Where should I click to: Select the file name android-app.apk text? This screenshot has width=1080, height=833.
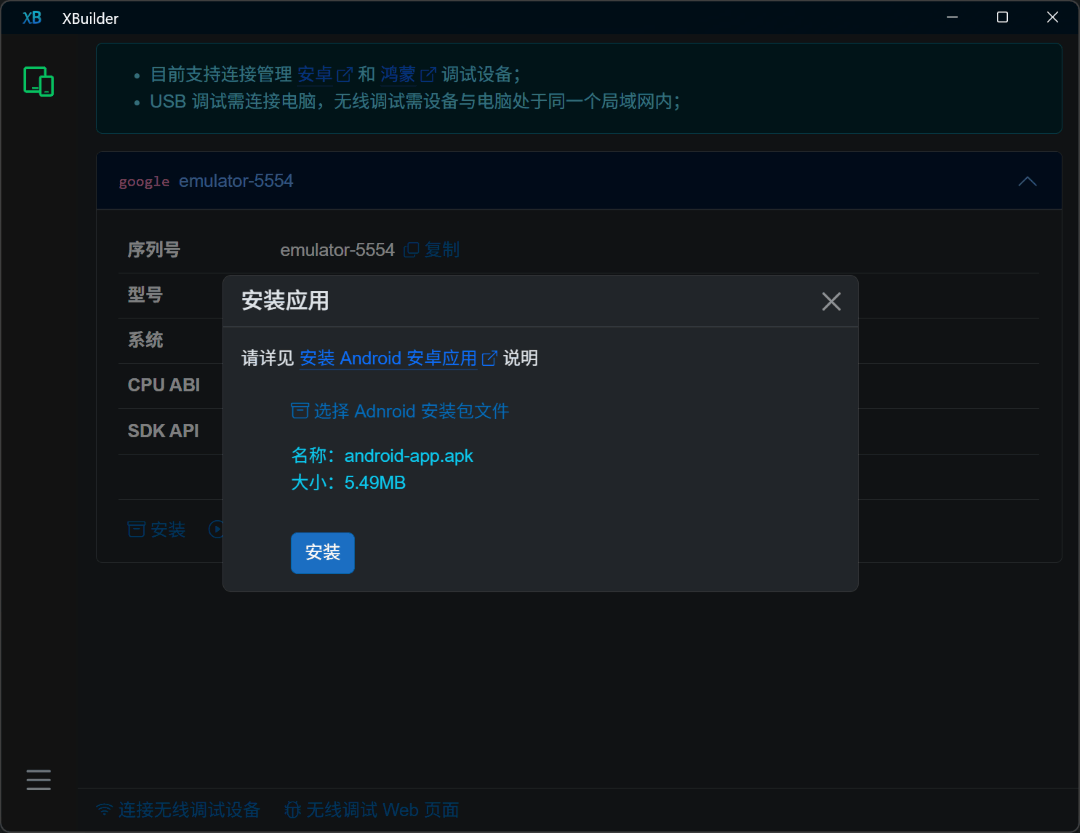408,455
